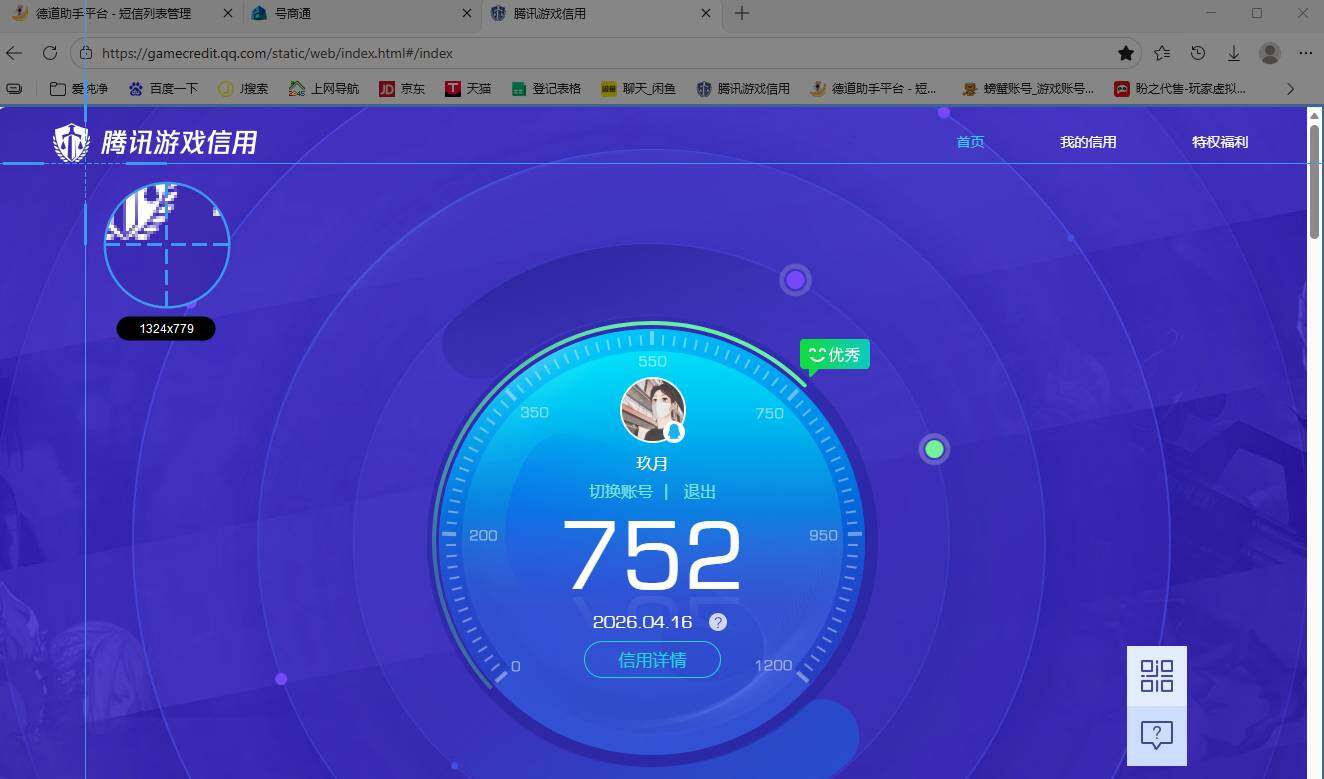This screenshot has height=779, width=1324.
Task: Click the question mark beside the date
Action: click(x=718, y=622)
